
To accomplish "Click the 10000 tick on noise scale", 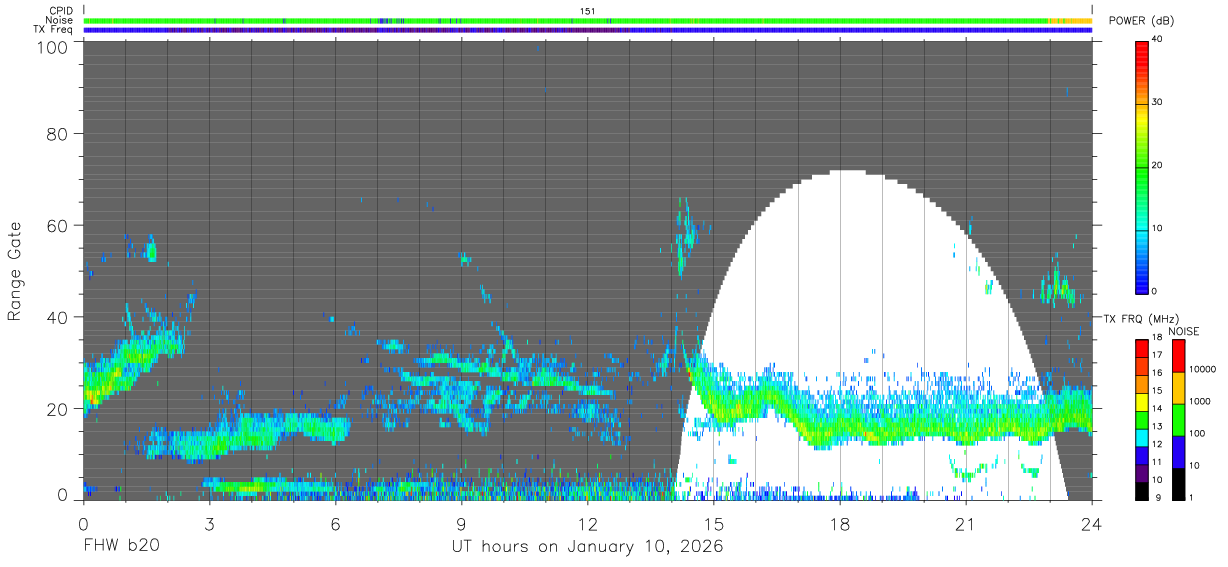I will point(1202,369).
